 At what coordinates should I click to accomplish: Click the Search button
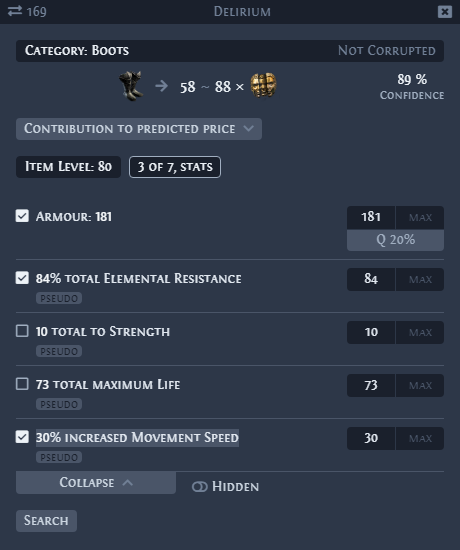46,521
